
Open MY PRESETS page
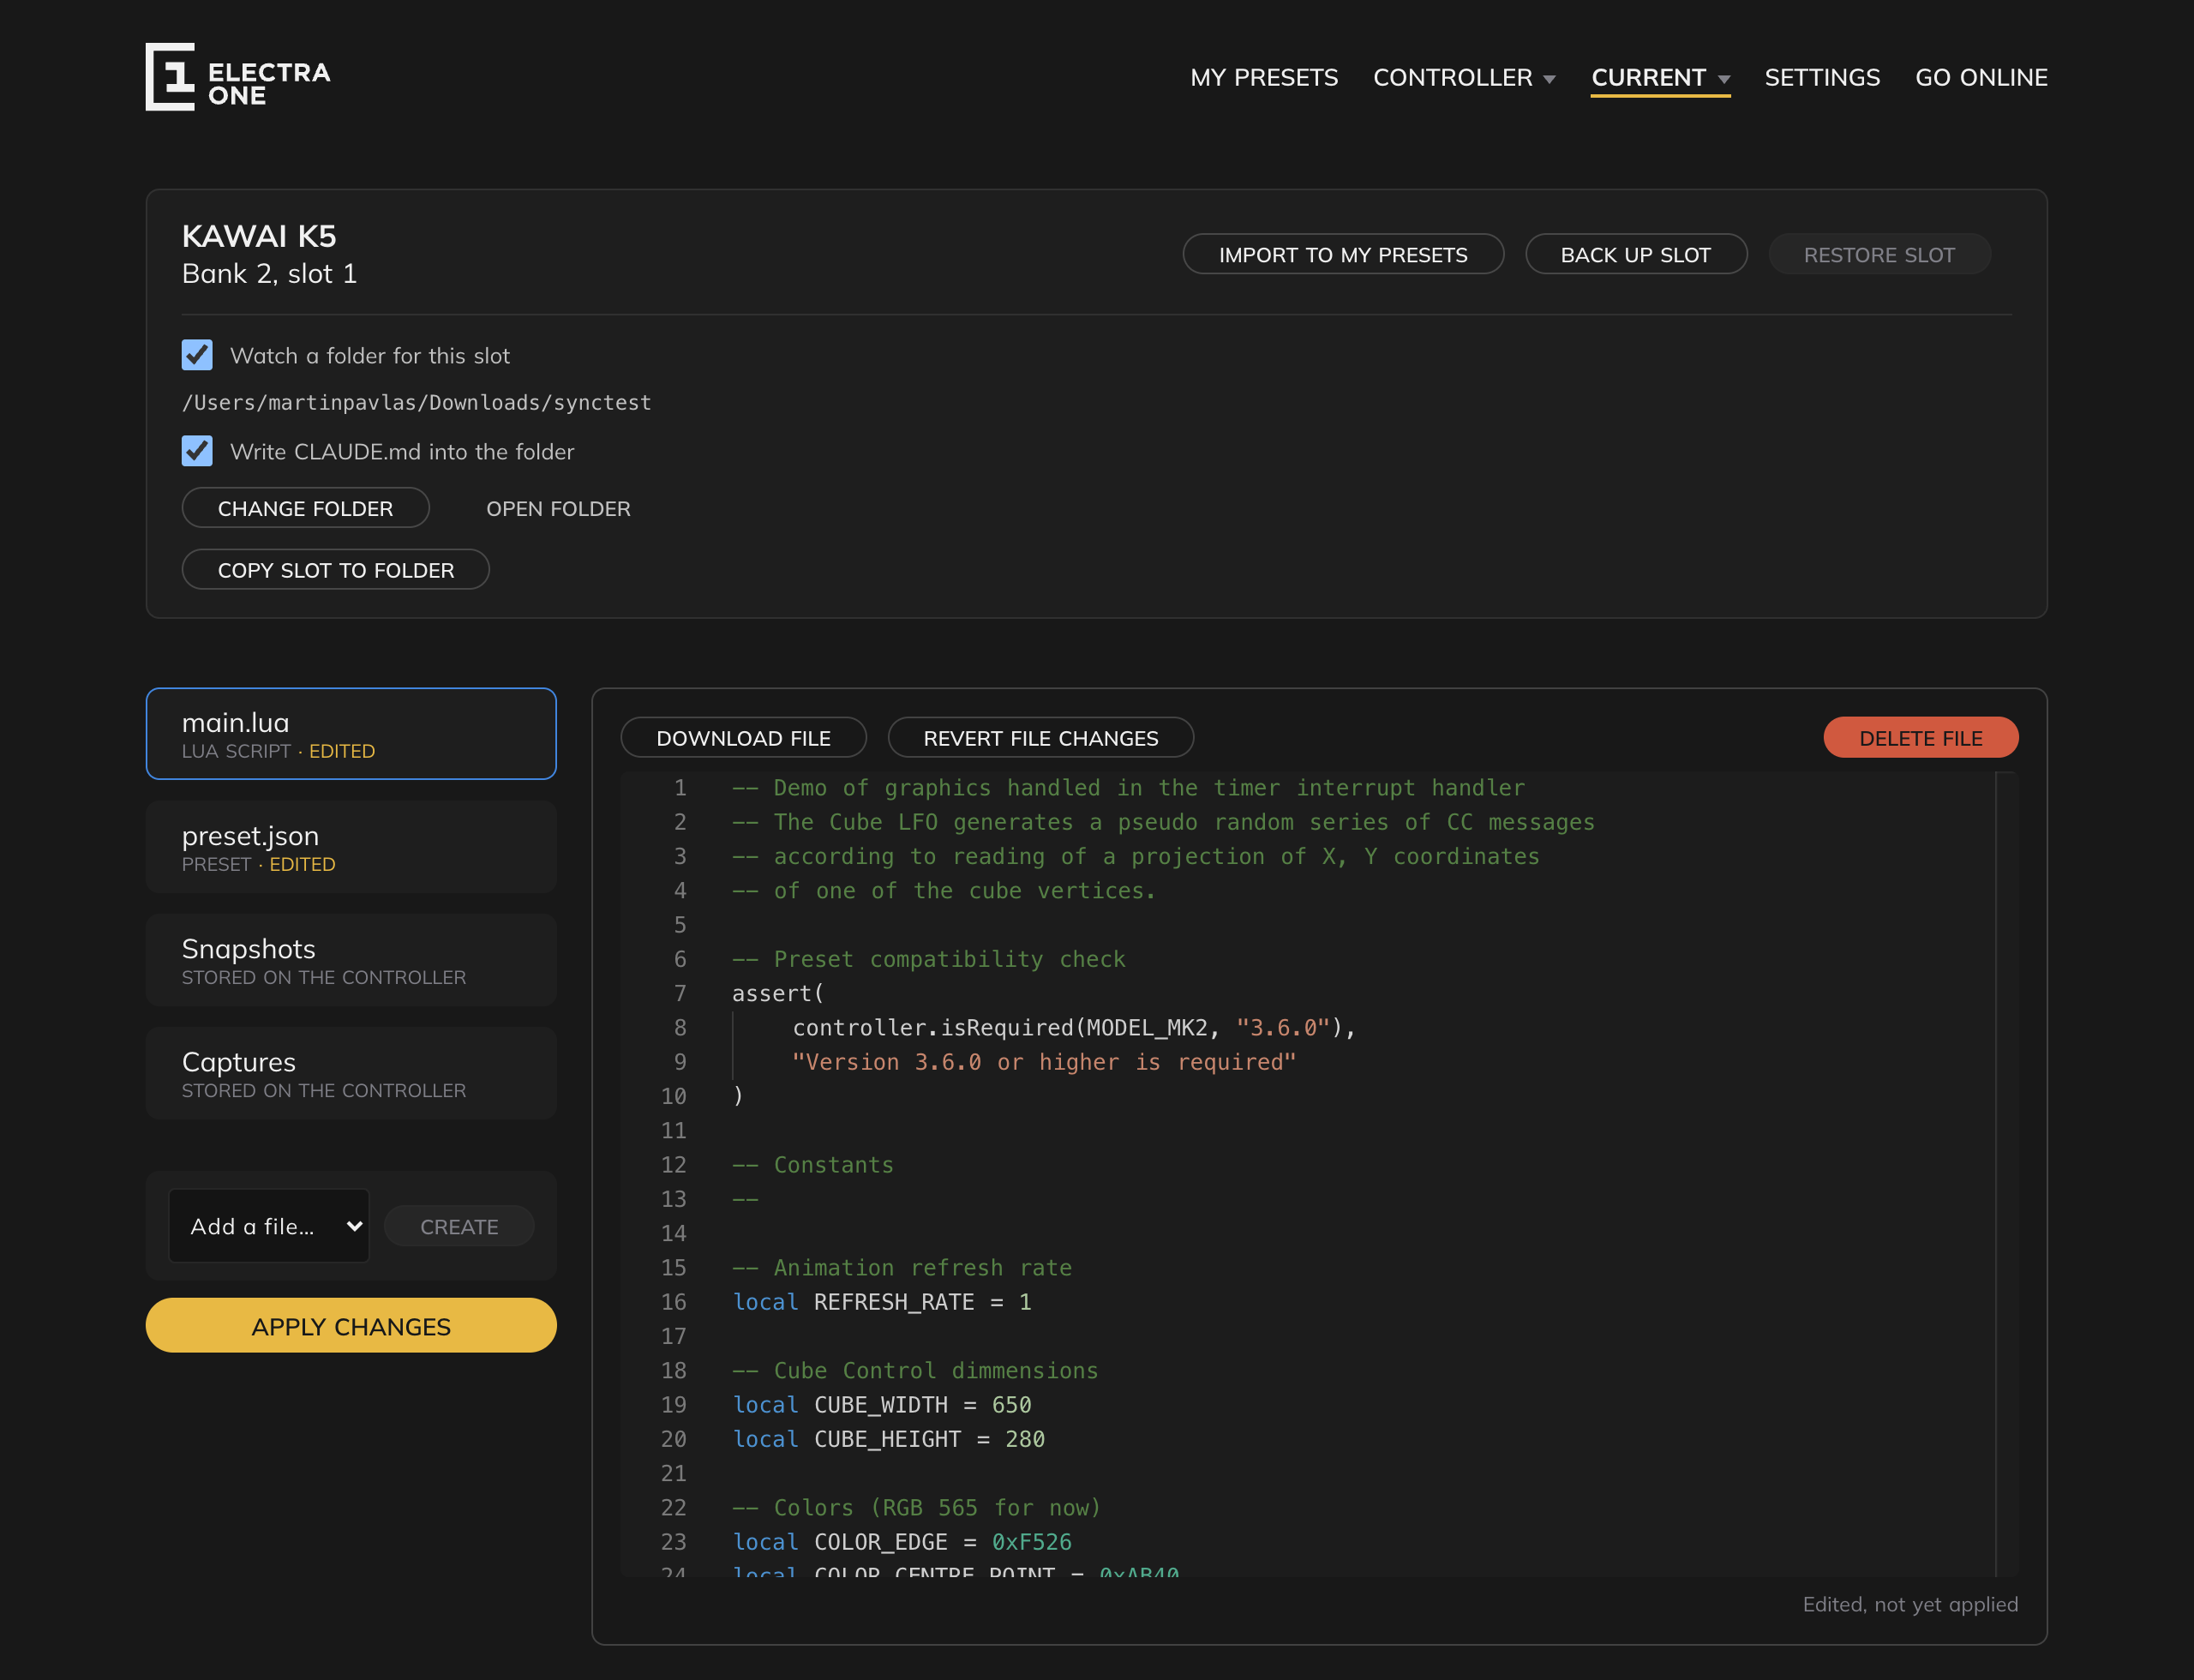[x=1264, y=77]
